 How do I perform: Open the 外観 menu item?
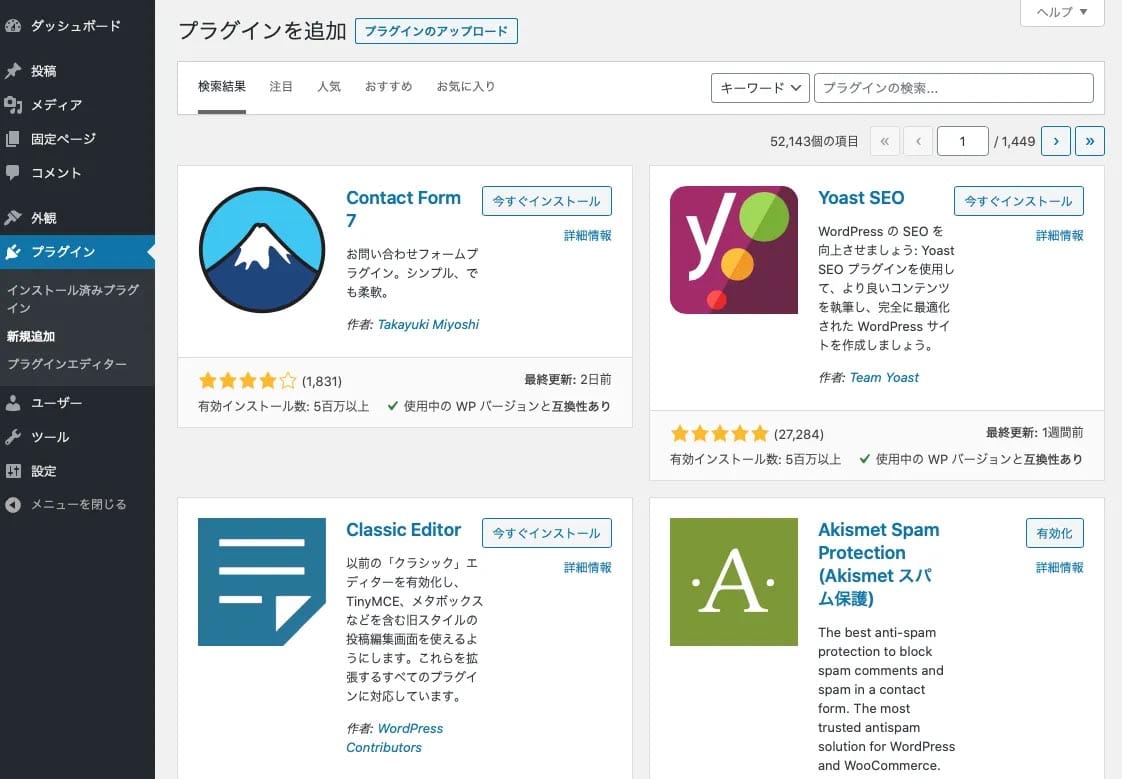[x=44, y=217]
